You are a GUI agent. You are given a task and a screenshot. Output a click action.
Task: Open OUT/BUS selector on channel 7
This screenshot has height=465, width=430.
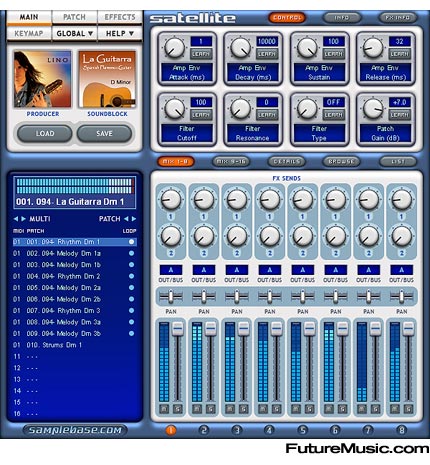click(369, 270)
